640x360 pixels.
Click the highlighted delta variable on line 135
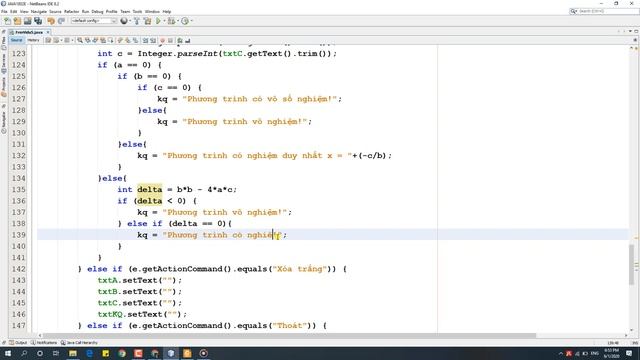149,189
